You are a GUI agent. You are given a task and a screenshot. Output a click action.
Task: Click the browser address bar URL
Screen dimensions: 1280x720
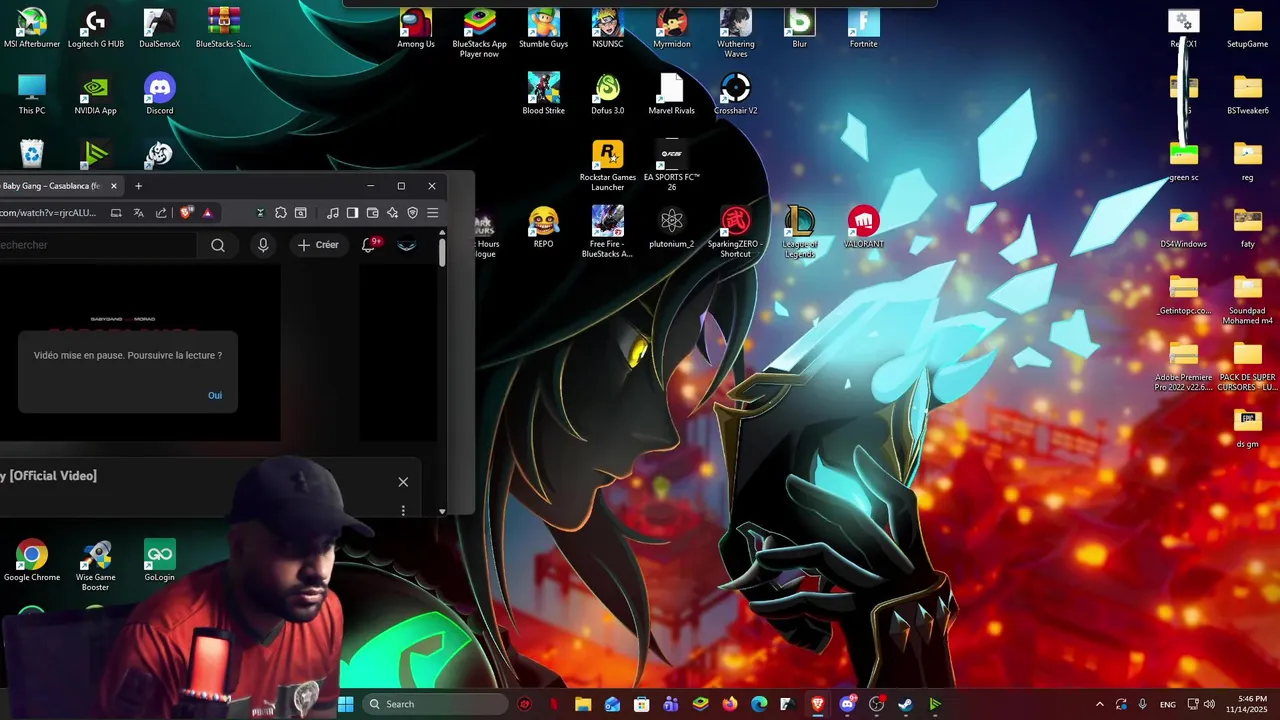tap(48, 213)
